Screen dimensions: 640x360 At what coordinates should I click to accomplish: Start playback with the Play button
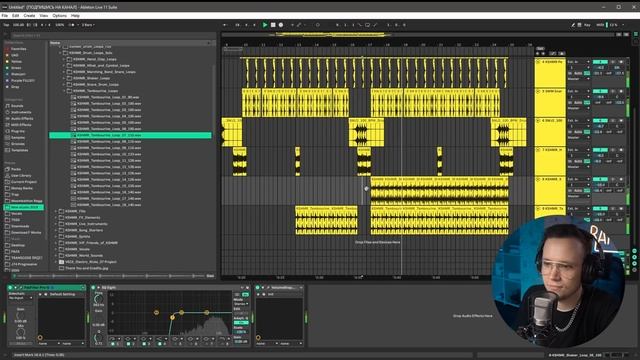click(265, 25)
